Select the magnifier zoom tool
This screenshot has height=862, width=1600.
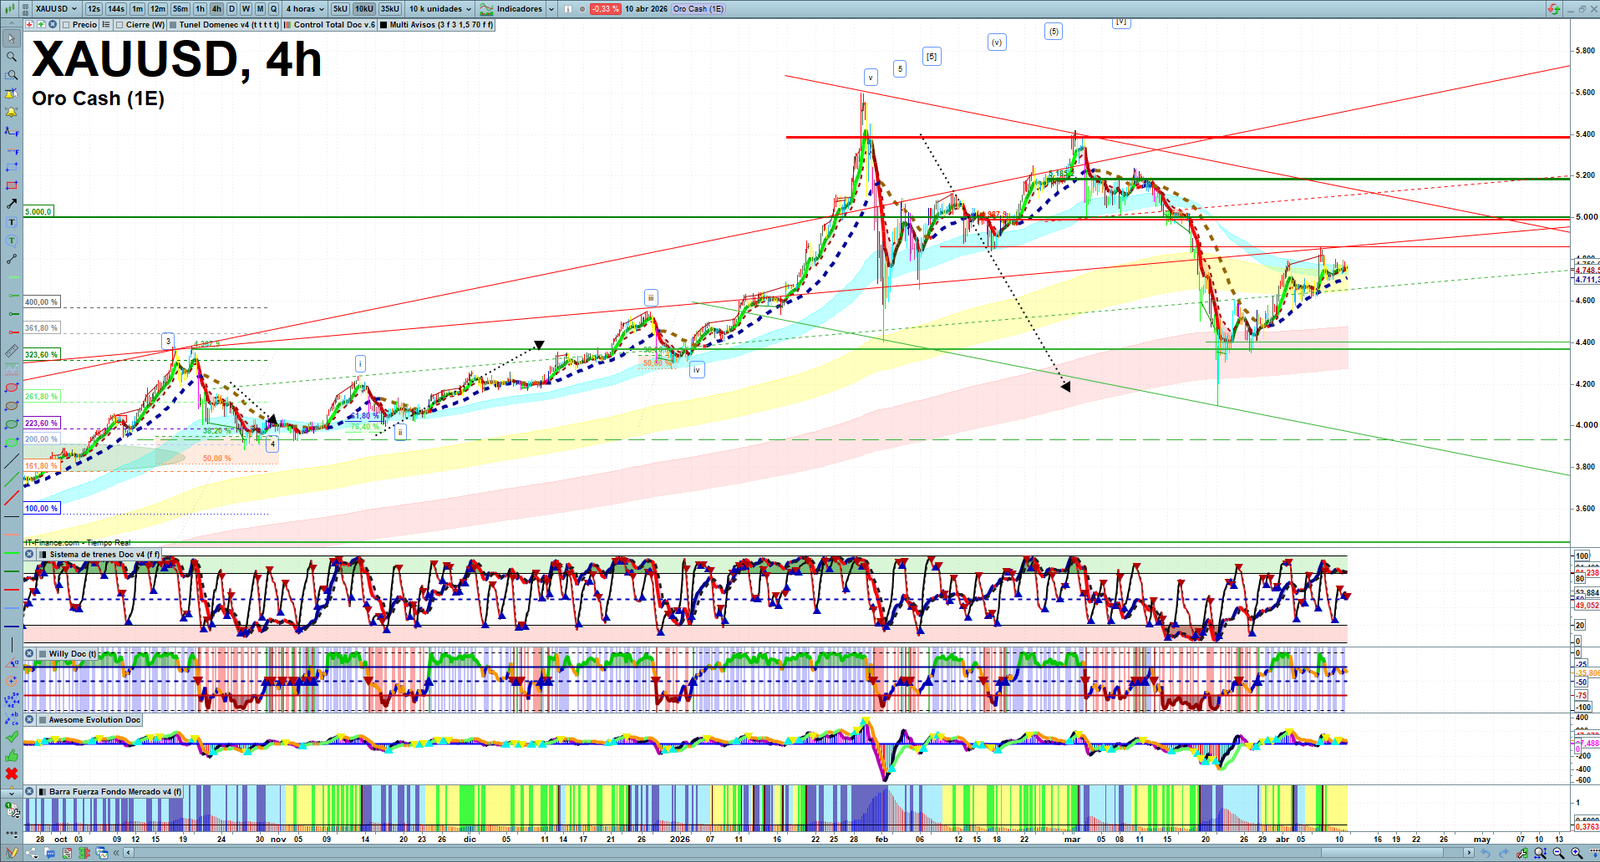click(x=11, y=57)
